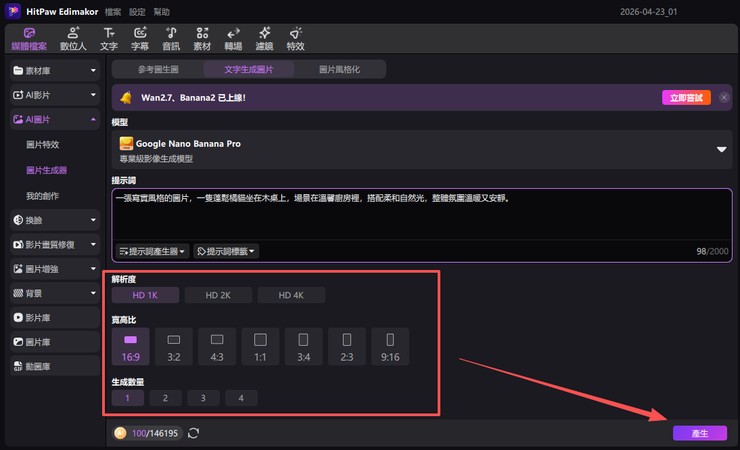Screen dimensions: 740x450
Task: Expand the 換臉 face swap section
Action: [55, 220]
